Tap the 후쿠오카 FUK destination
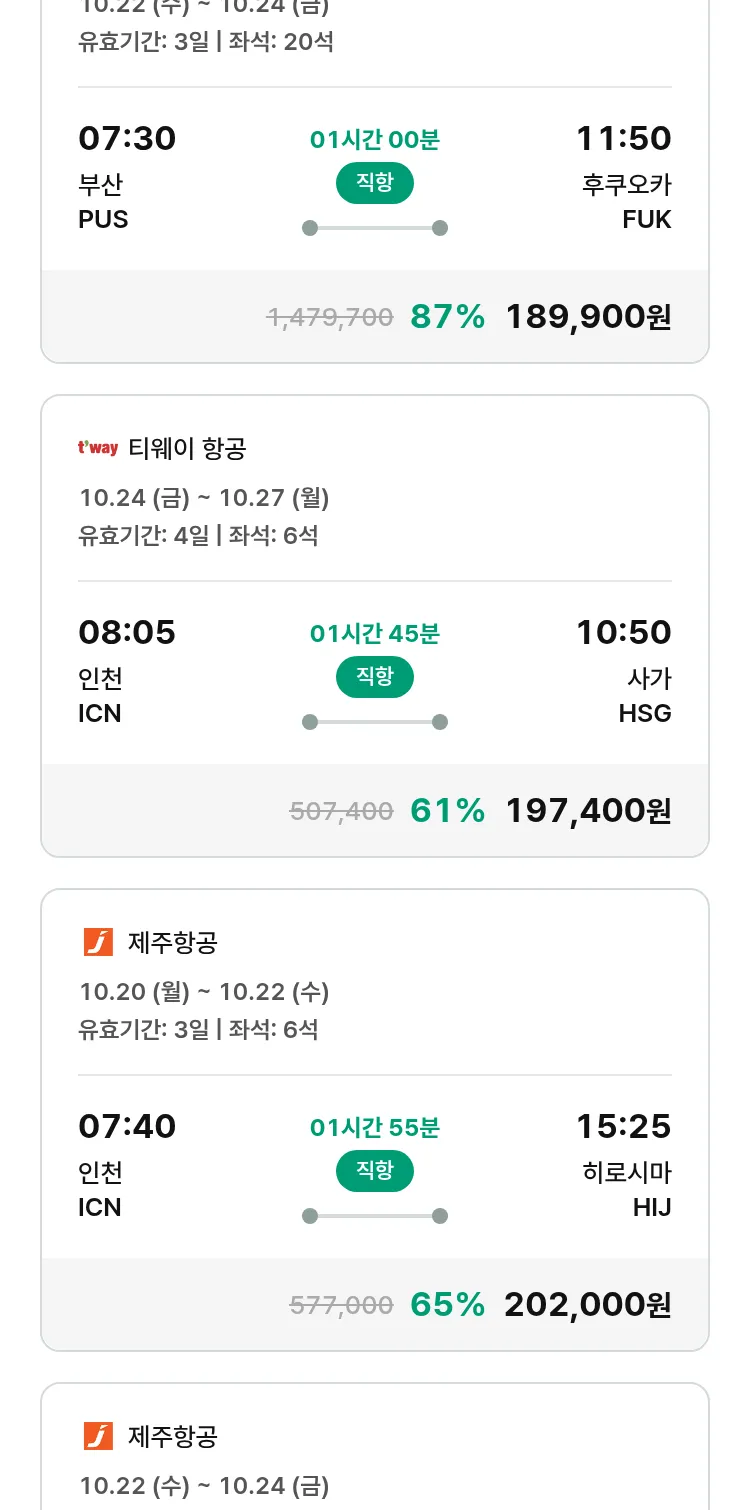This screenshot has width=750, height=1510. tap(627, 201)
